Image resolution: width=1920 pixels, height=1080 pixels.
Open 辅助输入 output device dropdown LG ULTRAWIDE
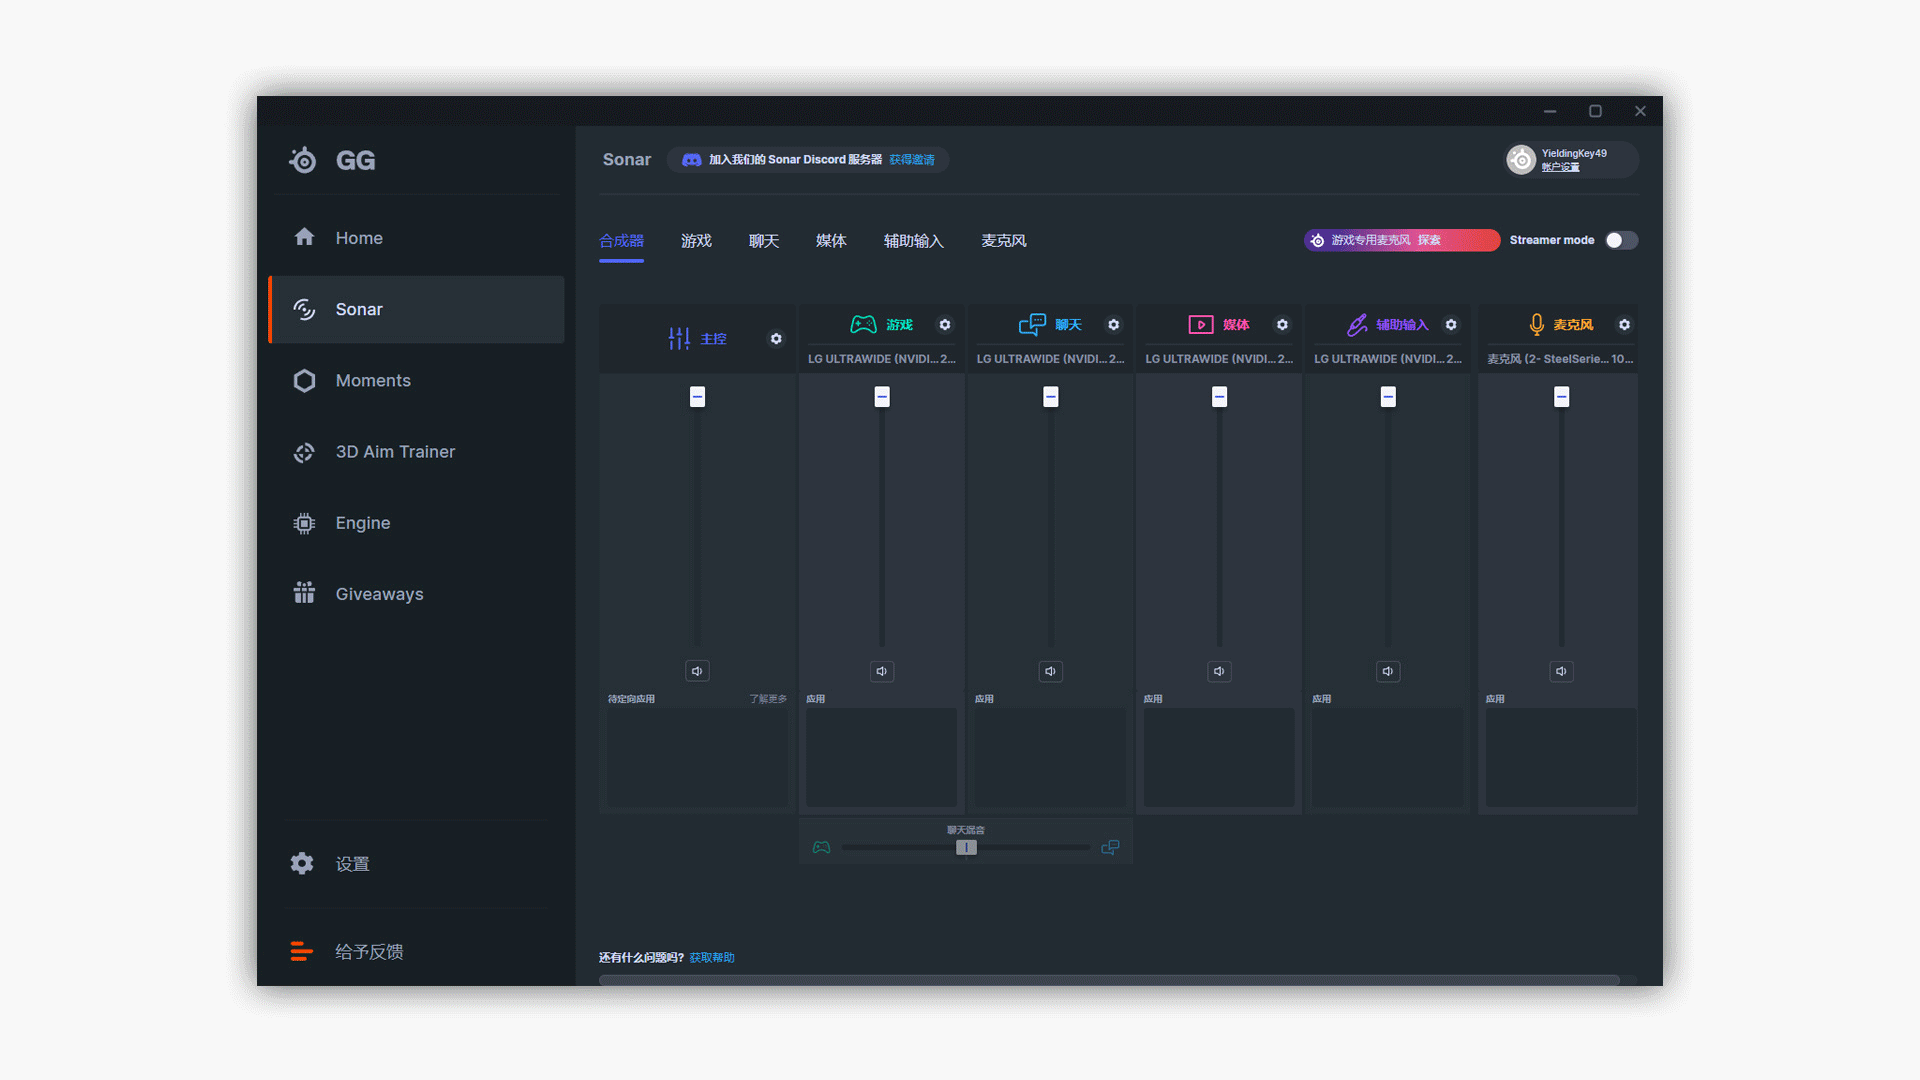point(1388,359)
